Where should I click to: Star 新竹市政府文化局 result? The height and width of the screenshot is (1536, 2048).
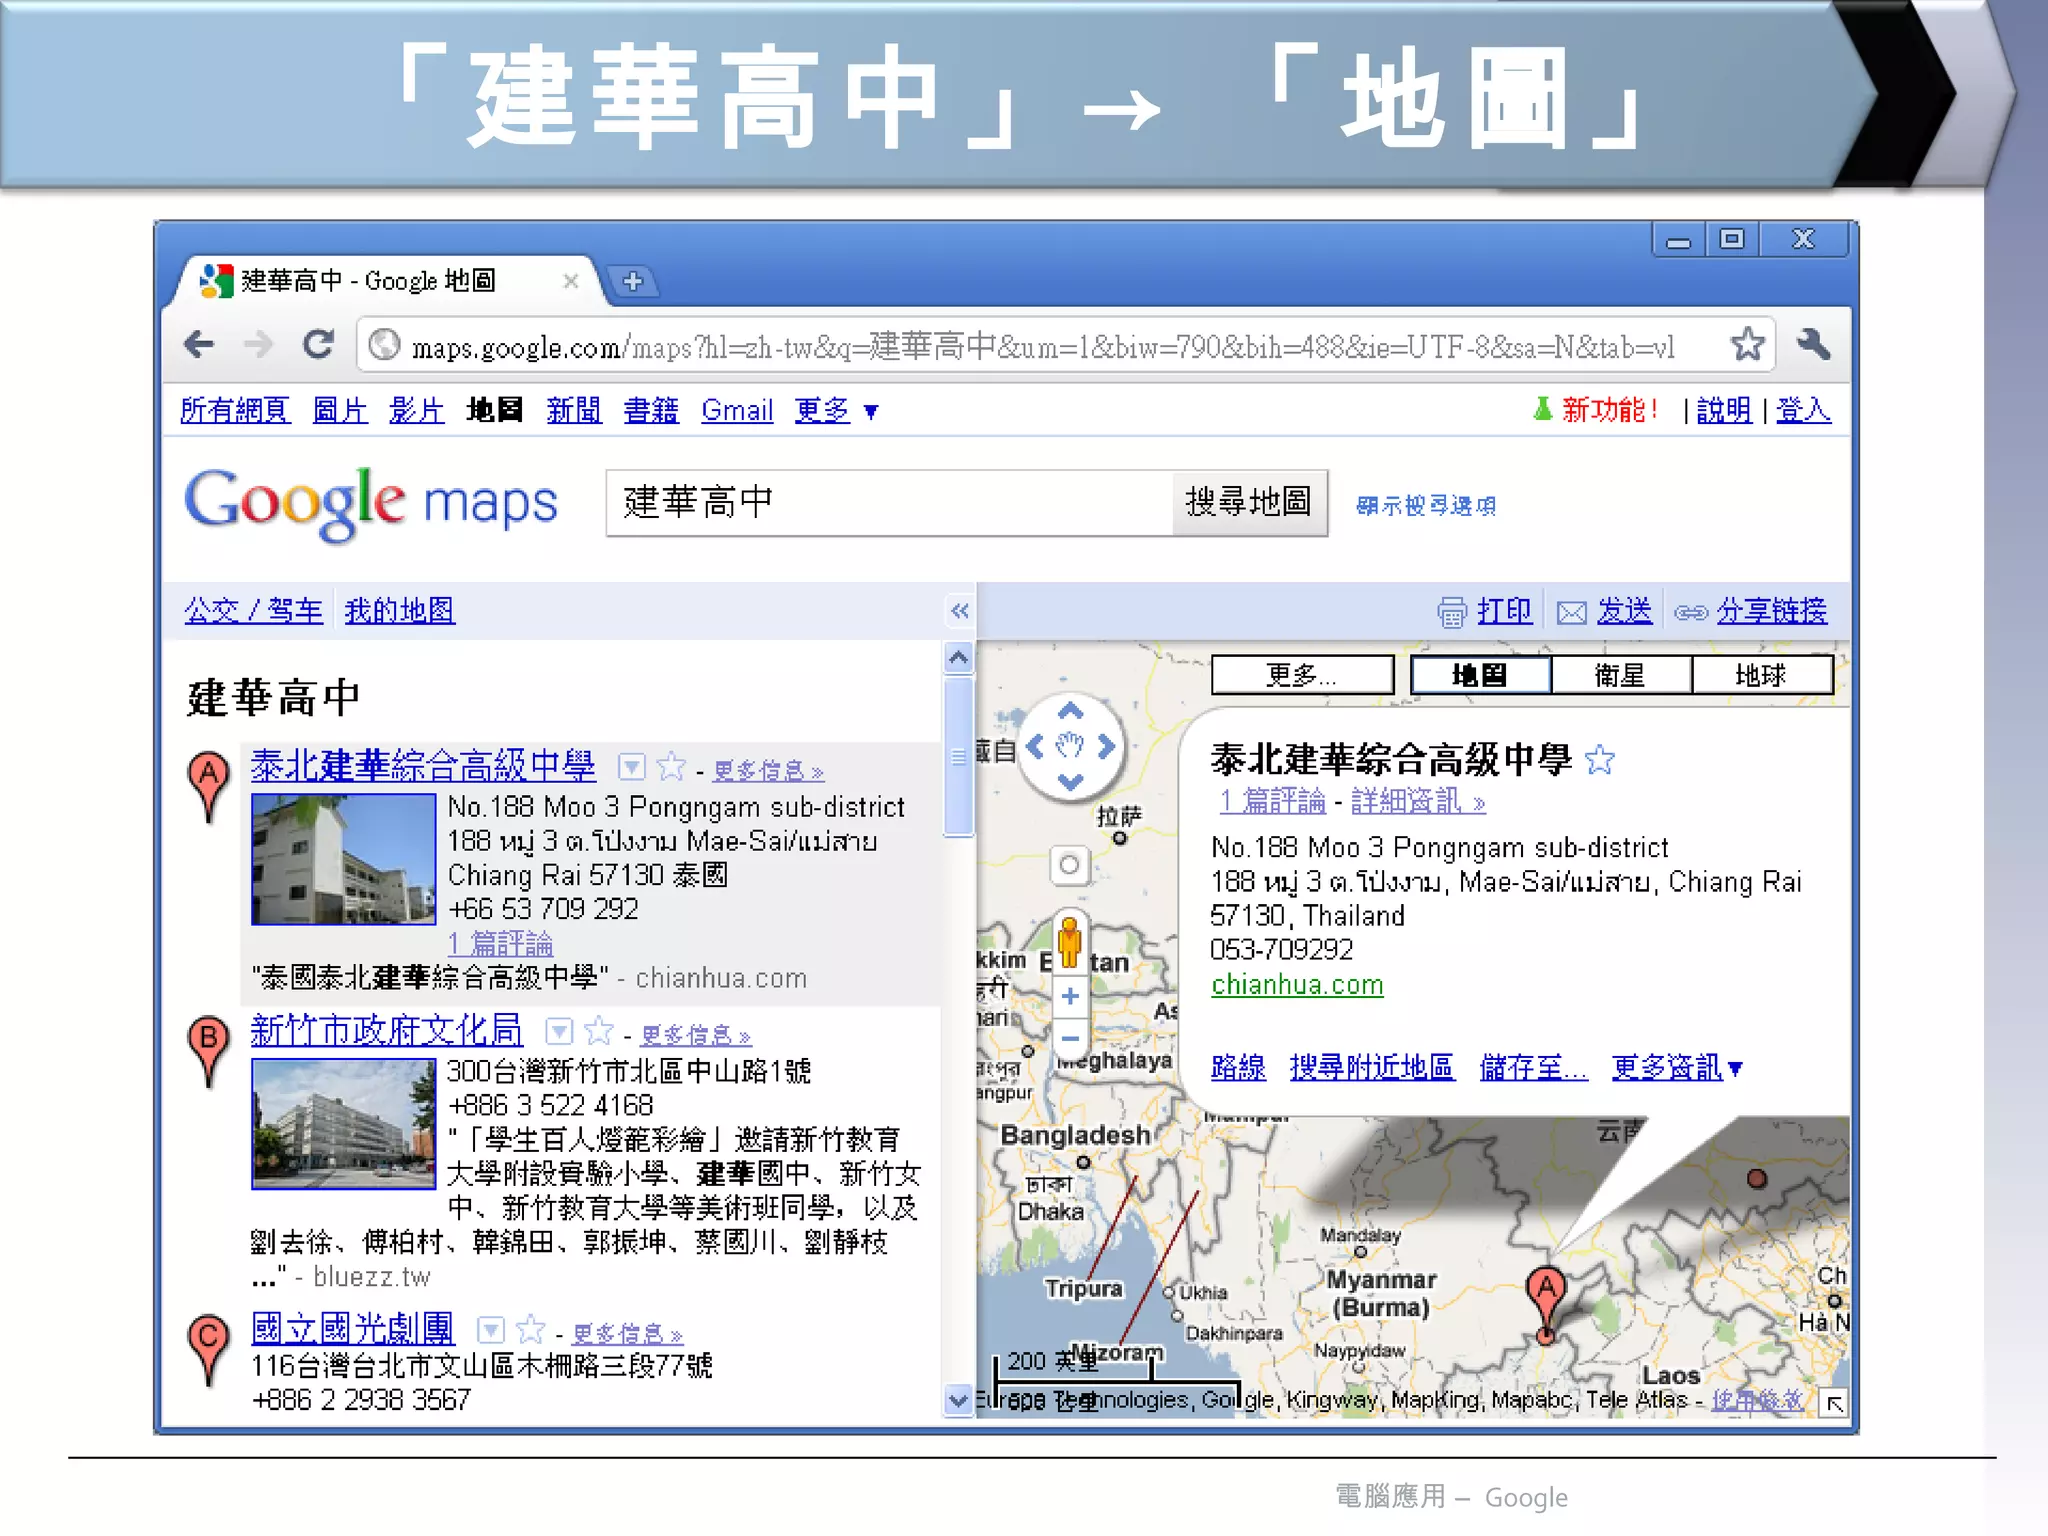point(598,1031)
